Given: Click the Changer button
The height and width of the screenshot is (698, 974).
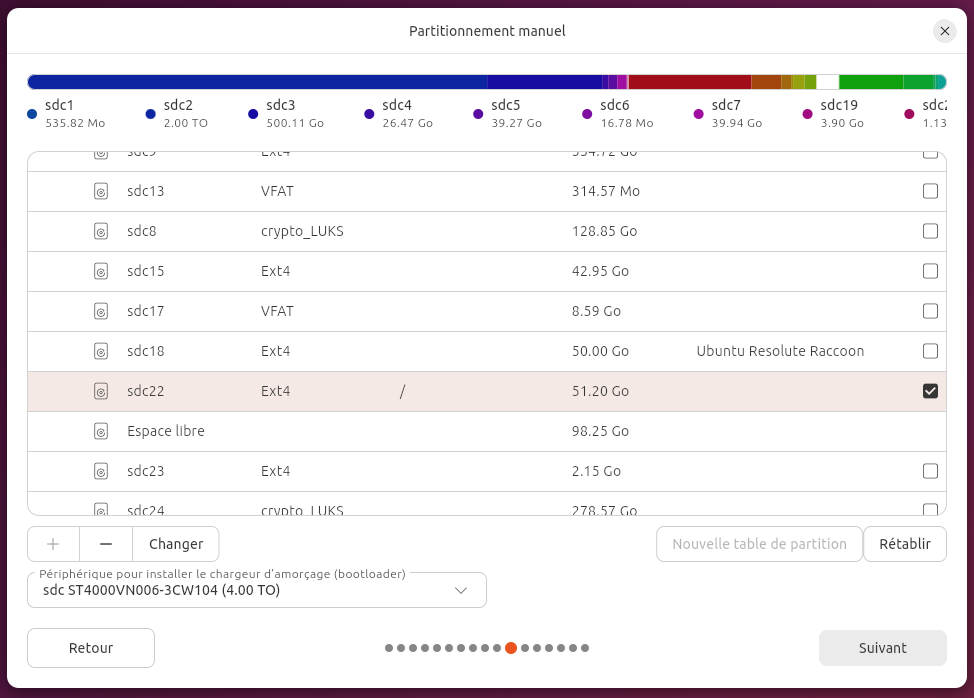Looking at the screenshot, I should [176, 544].
